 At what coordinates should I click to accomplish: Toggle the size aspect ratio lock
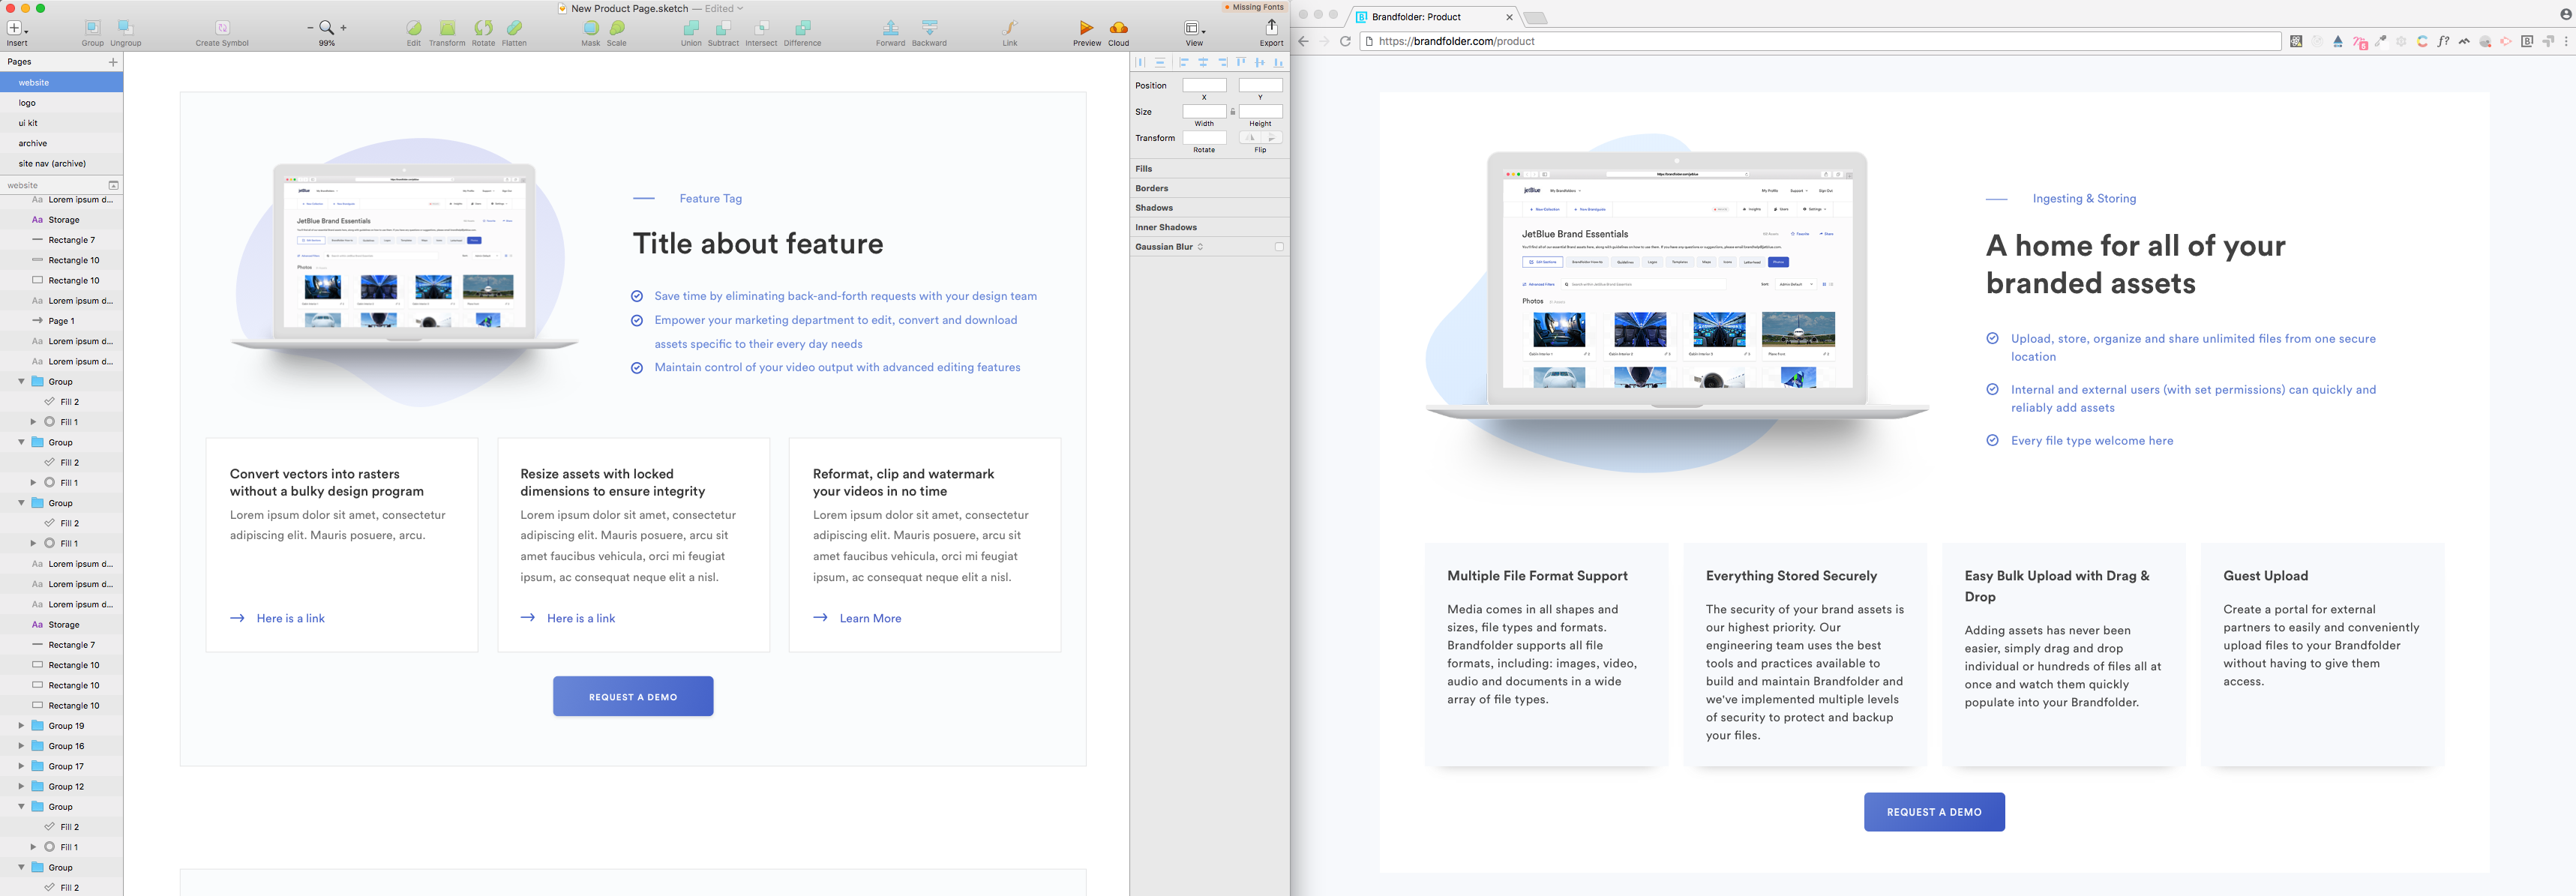(x=1233, y=112)
